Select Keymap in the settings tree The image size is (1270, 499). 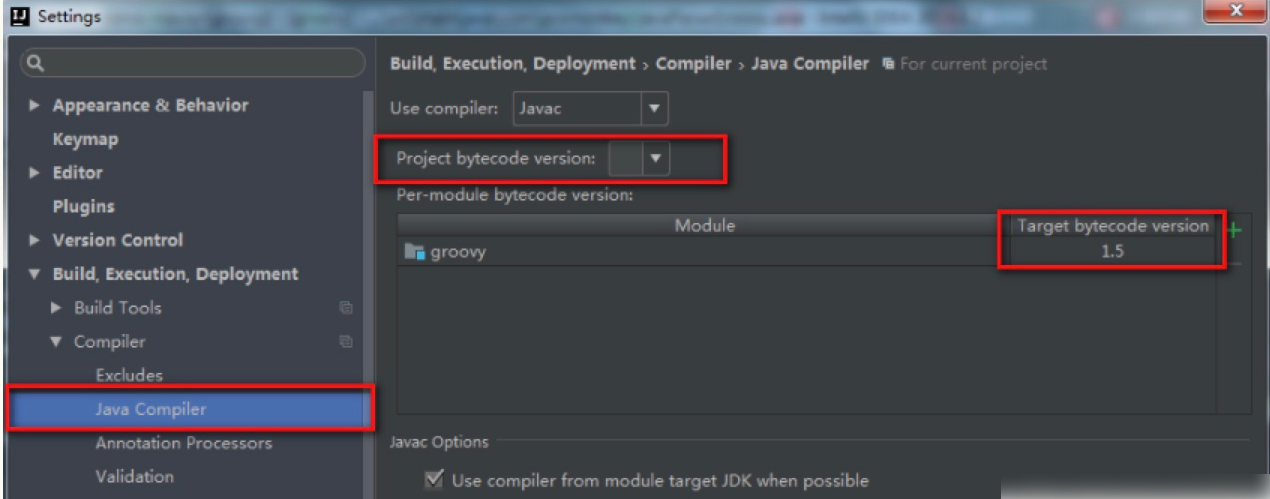[85, 139]
